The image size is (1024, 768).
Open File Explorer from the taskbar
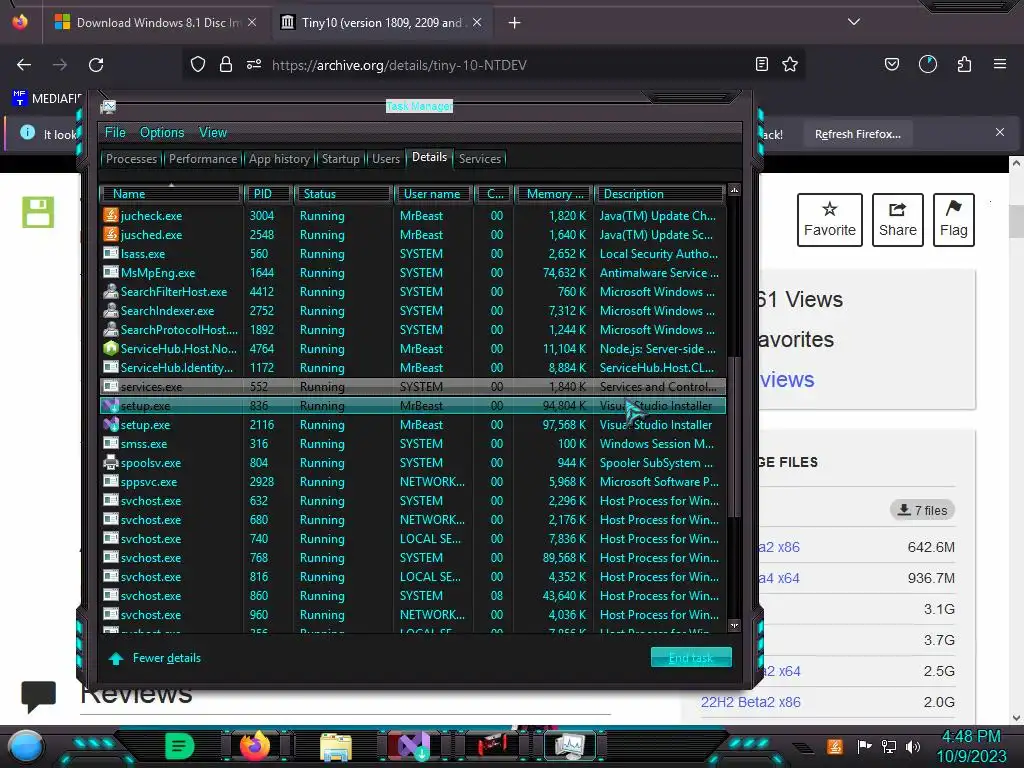336,747
